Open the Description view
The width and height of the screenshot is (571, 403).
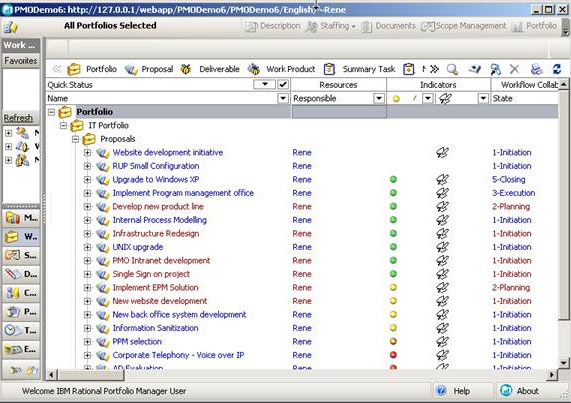pyautogui.click(x=273, y=26)
